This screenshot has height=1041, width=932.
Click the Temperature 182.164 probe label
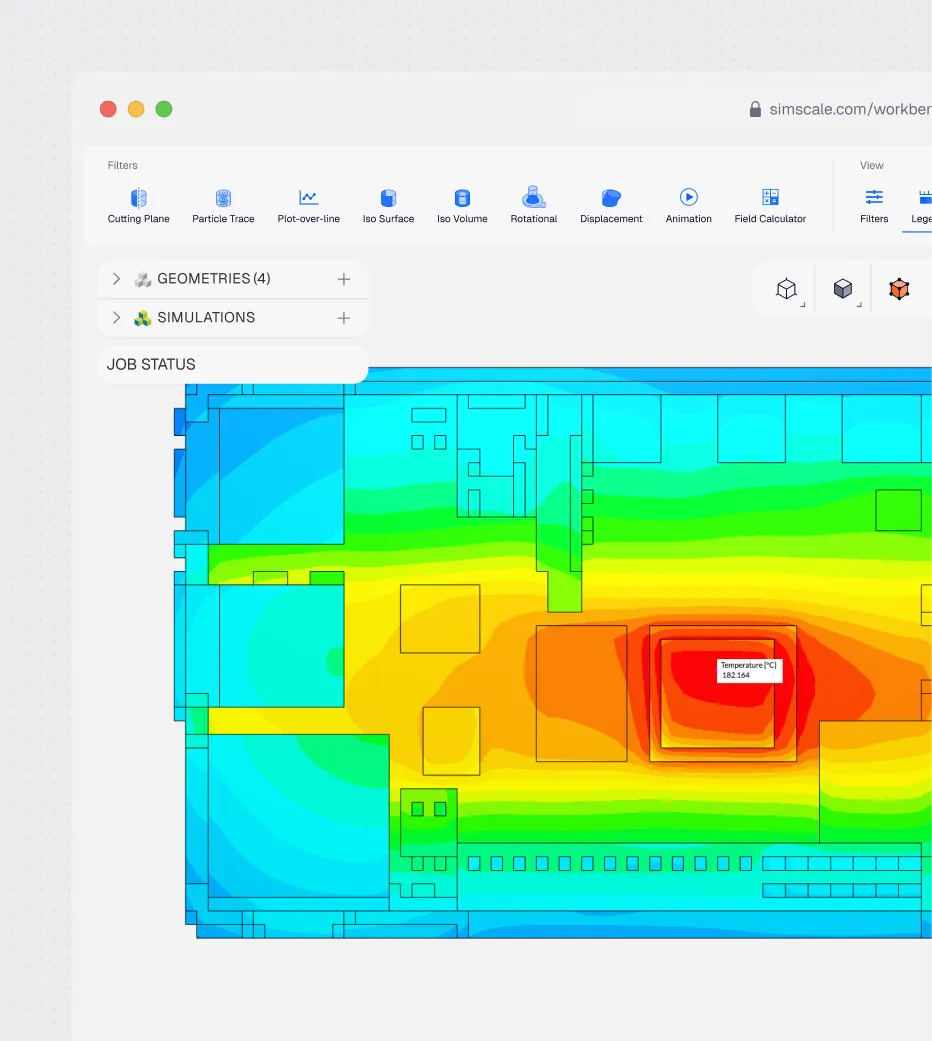pos(749,671)
